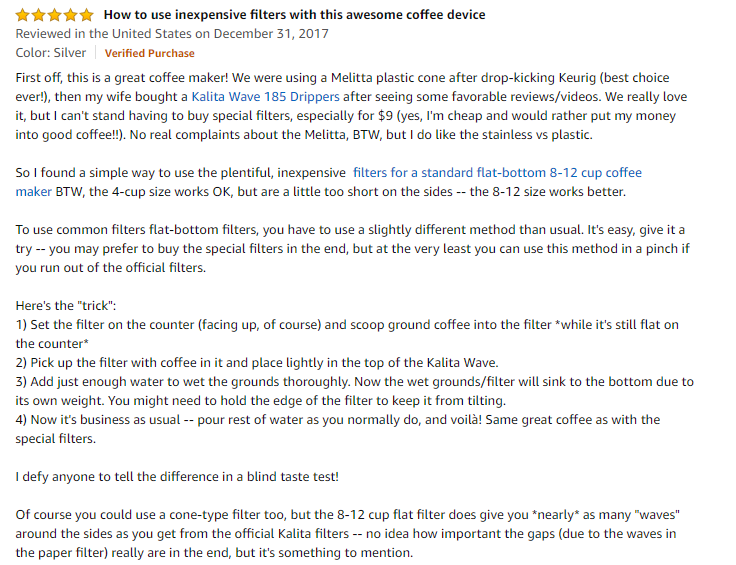Image resolution: width=736 pixels, height=565 pixels.
Task: Click the paragraph starting 'Of course you could use'
Action: pos(348,534)
